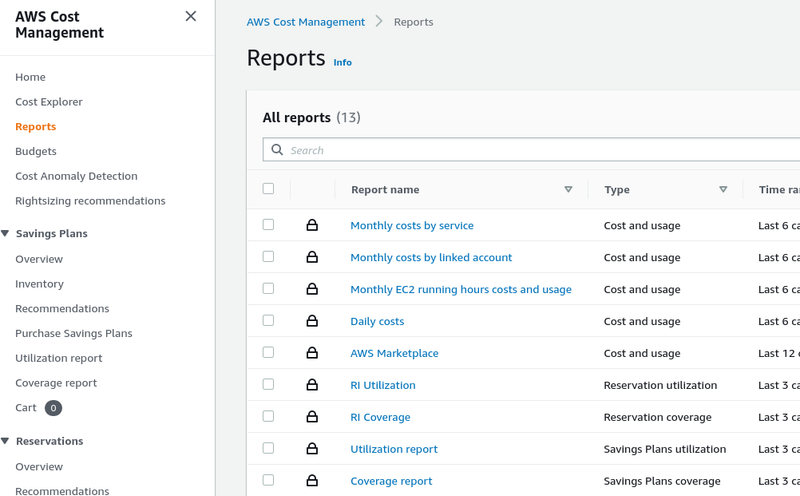
Task: Toggle the select-all reports checkbox
Action: point(268,189)
